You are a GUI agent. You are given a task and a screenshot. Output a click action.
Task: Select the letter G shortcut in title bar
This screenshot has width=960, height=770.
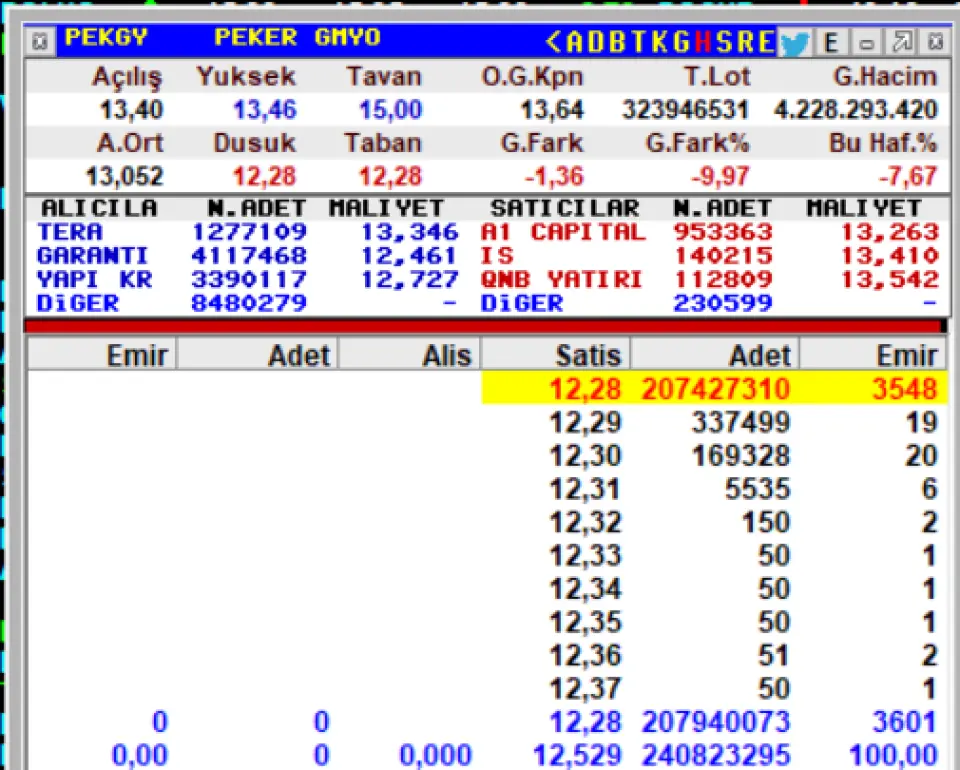coord(680,41)
